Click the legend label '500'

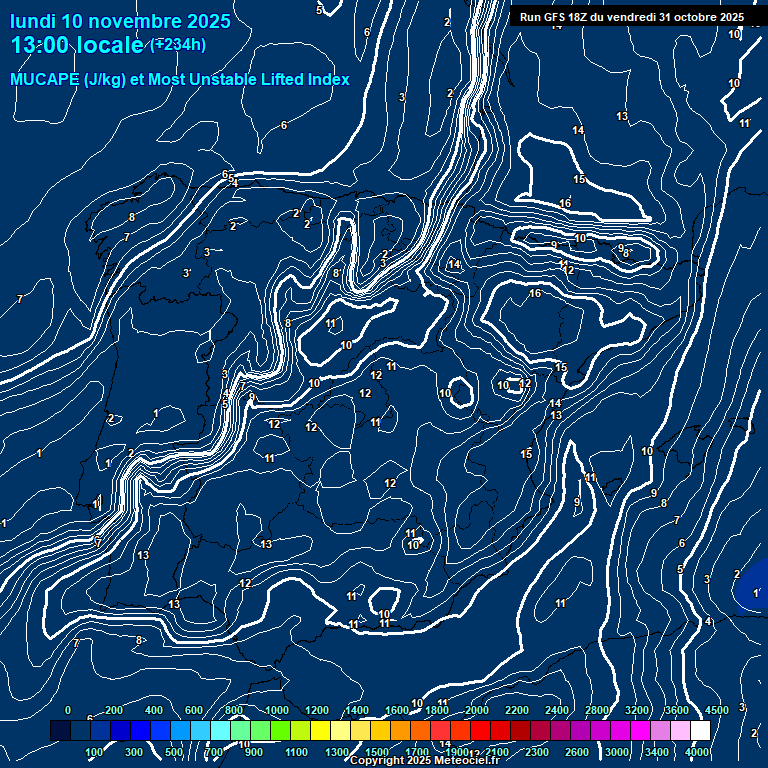(174, 752)
